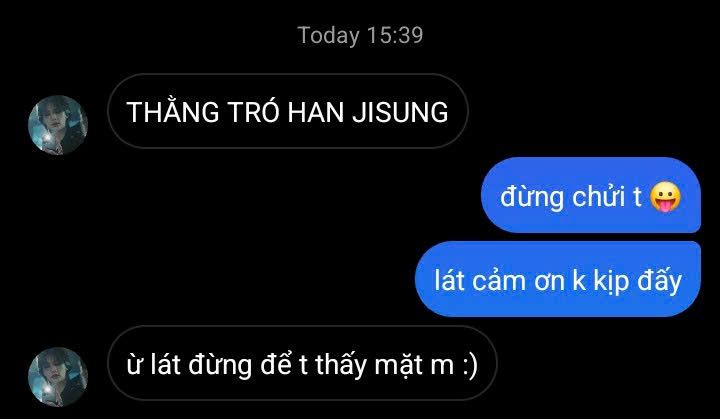
Task: Click the word ừ starting the last message
Action: (x=135, y=366)
